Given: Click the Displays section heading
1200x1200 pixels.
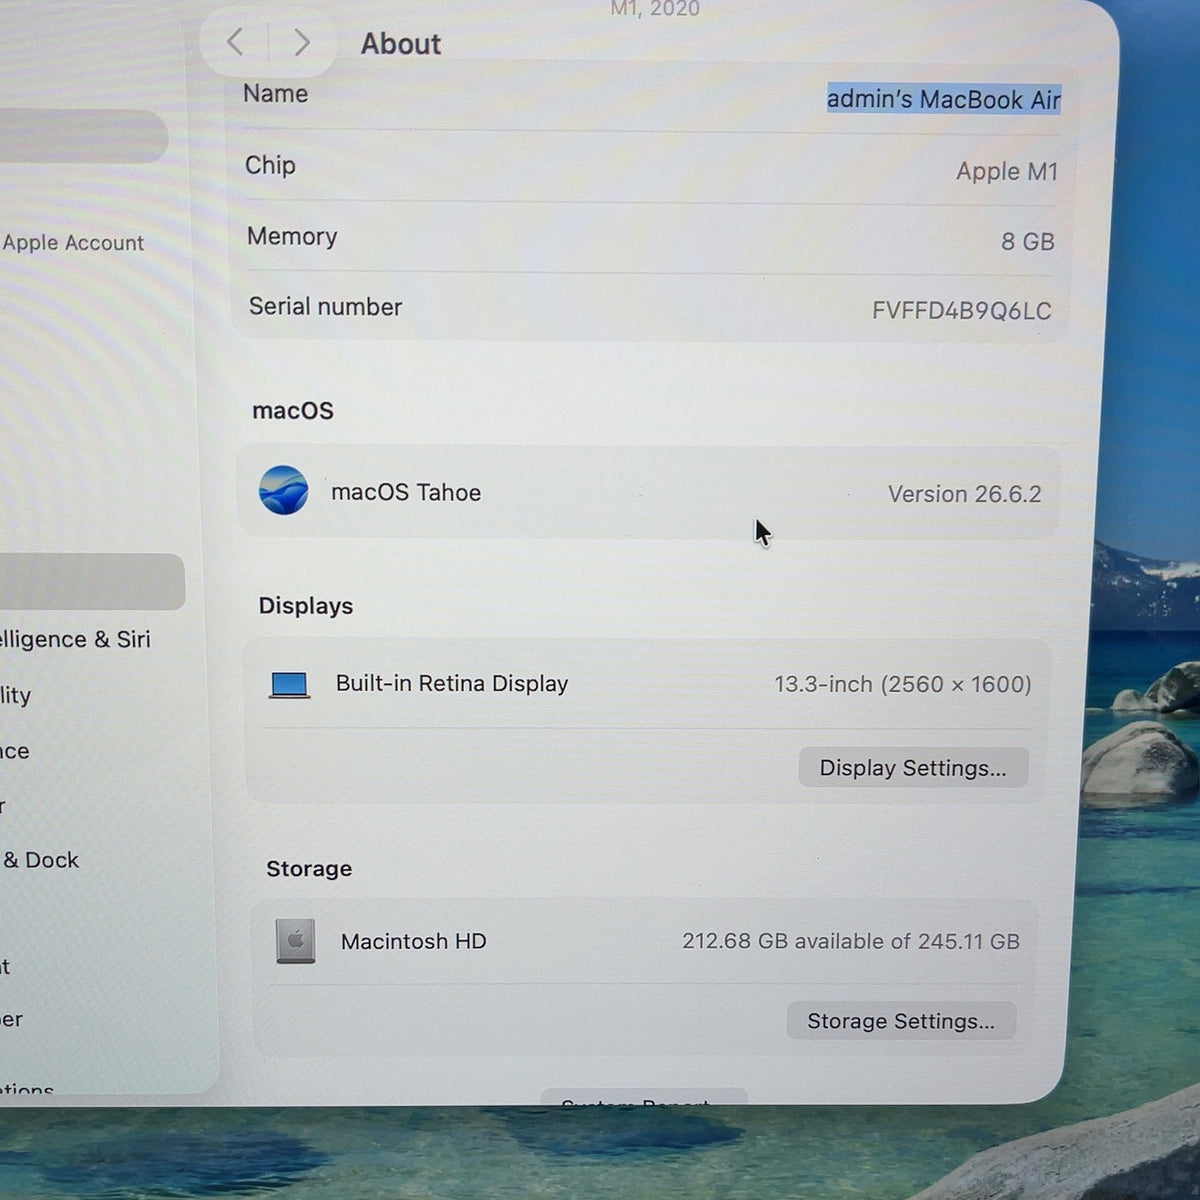Looking at the screenshot, I should (306, 606).
